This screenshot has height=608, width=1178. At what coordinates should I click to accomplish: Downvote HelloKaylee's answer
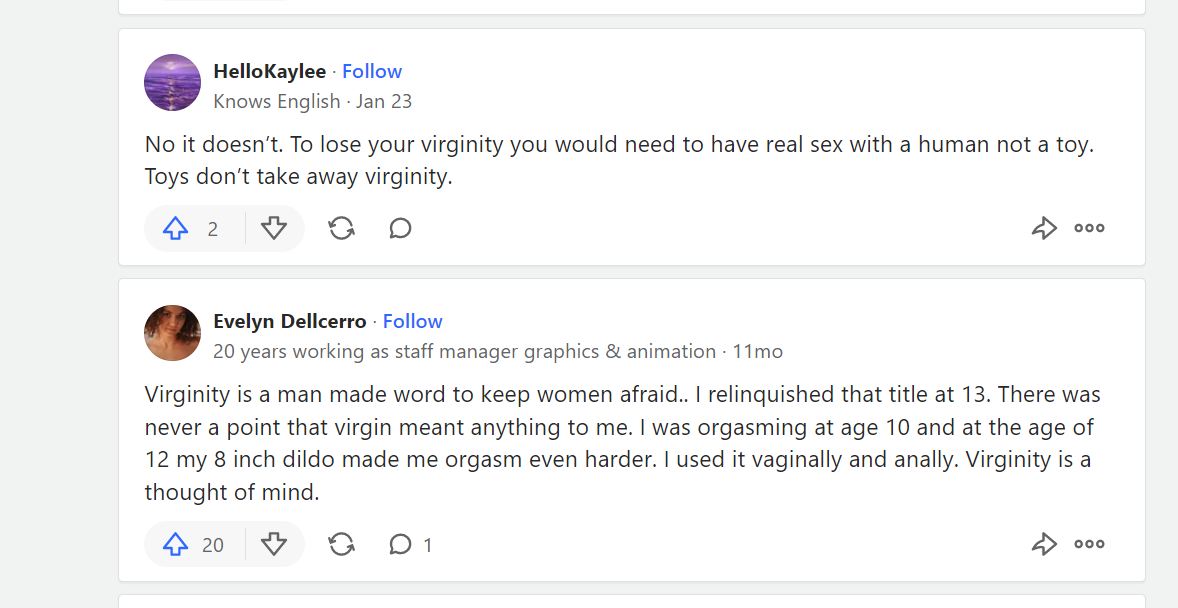point(274,228)
